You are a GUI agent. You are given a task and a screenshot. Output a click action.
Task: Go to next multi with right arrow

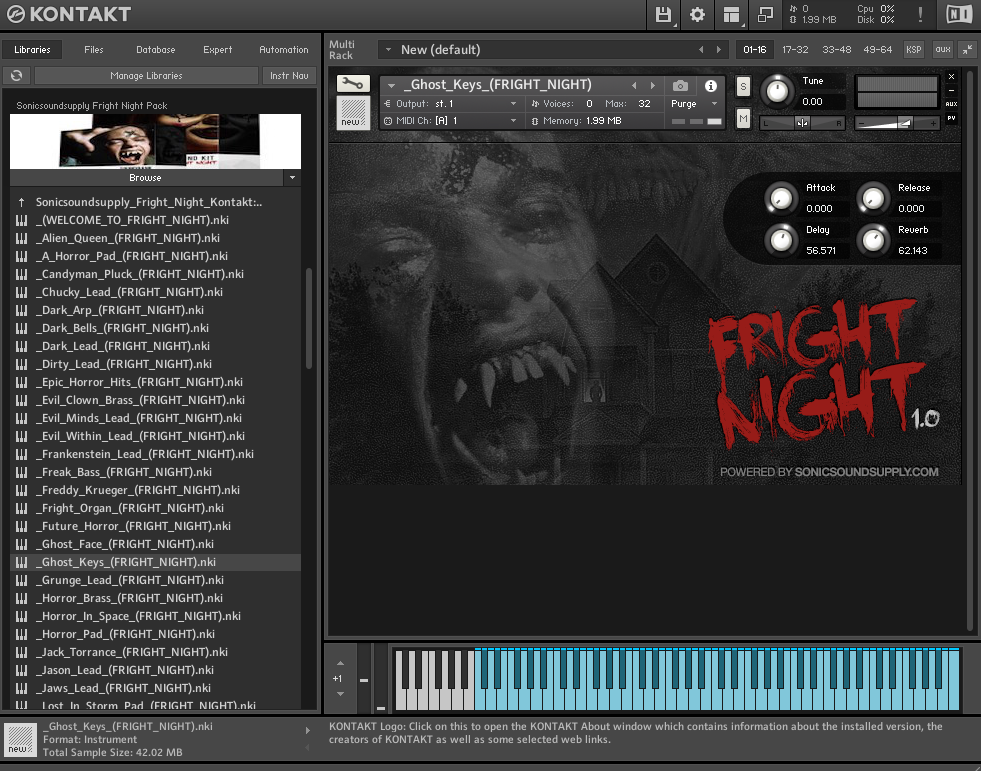(x=719, y=49)
